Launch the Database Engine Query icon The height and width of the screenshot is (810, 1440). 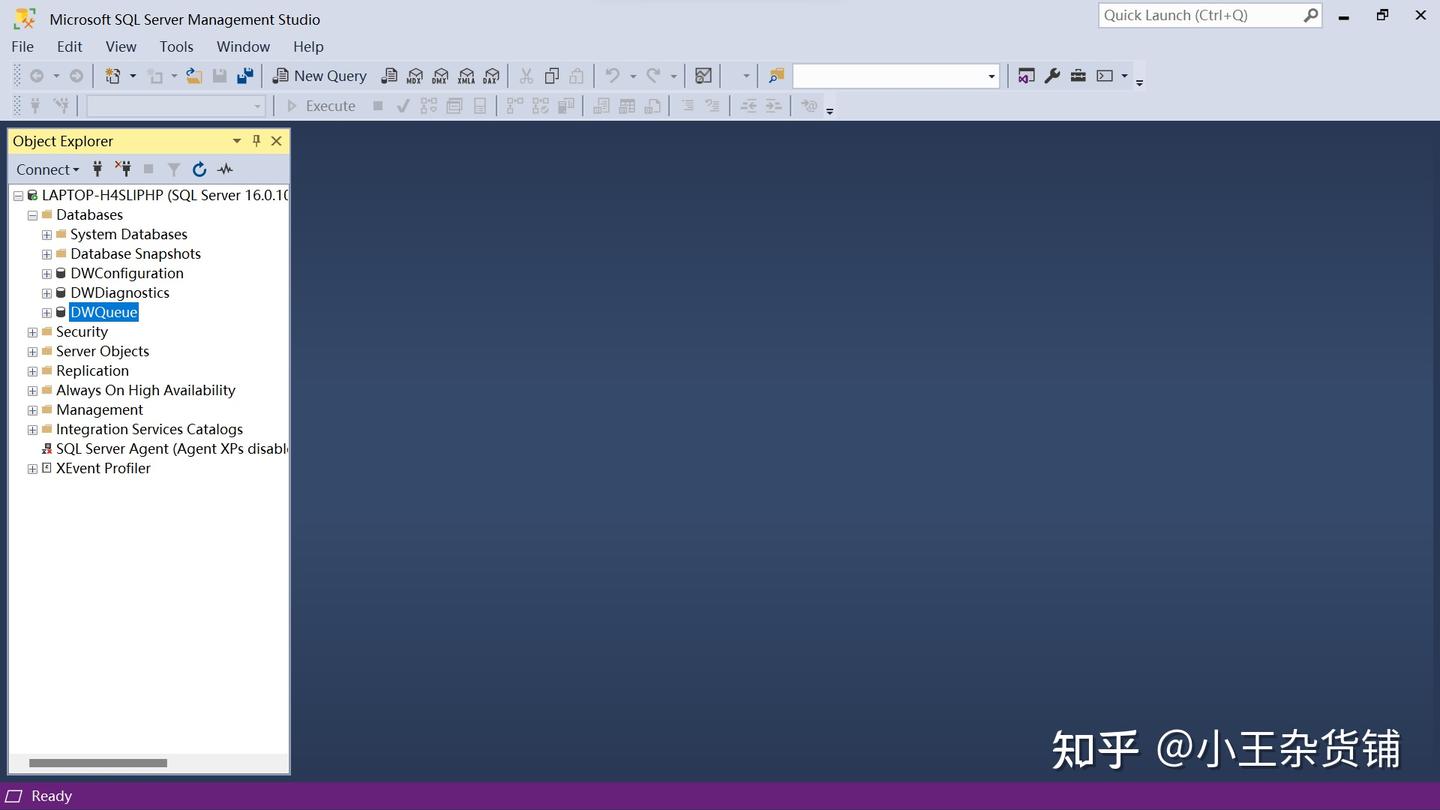(390, 76)
